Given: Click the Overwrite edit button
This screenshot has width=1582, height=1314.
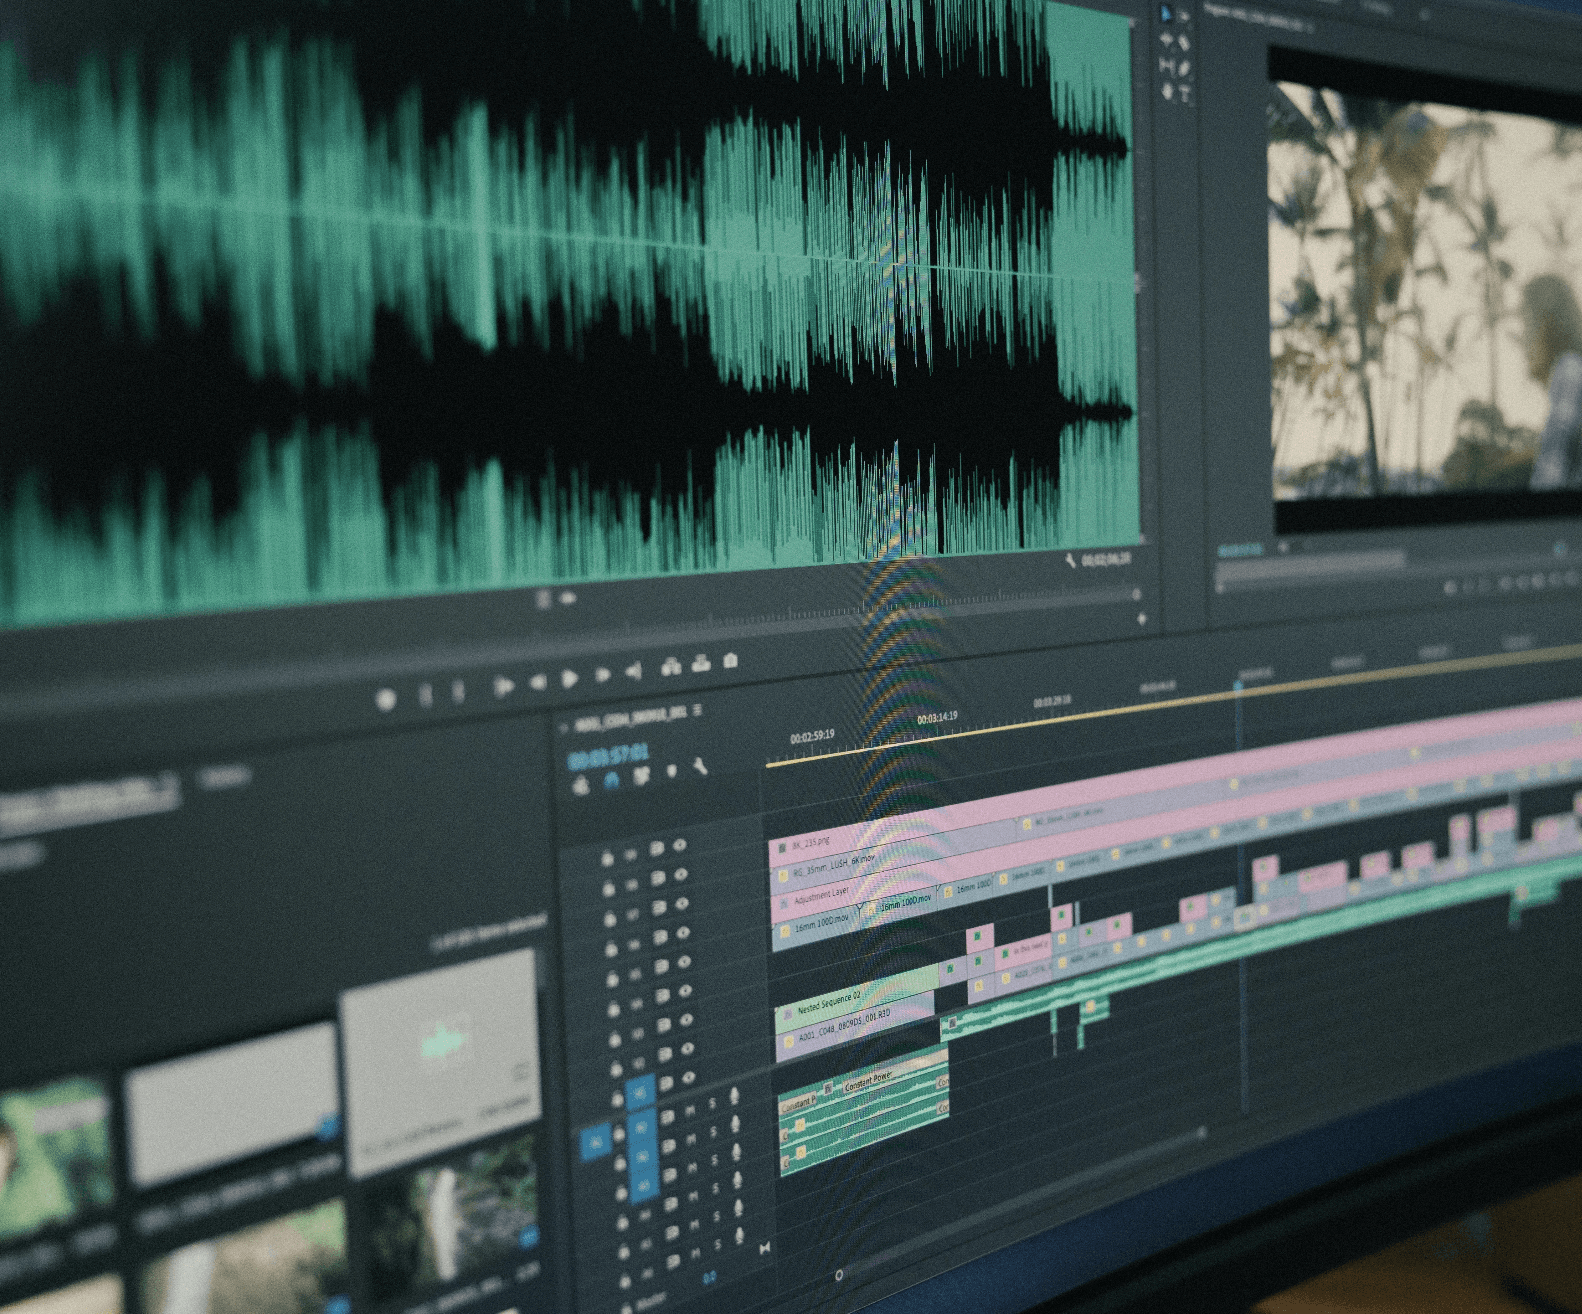Looking at the screenshot, I should coord(701,663).
